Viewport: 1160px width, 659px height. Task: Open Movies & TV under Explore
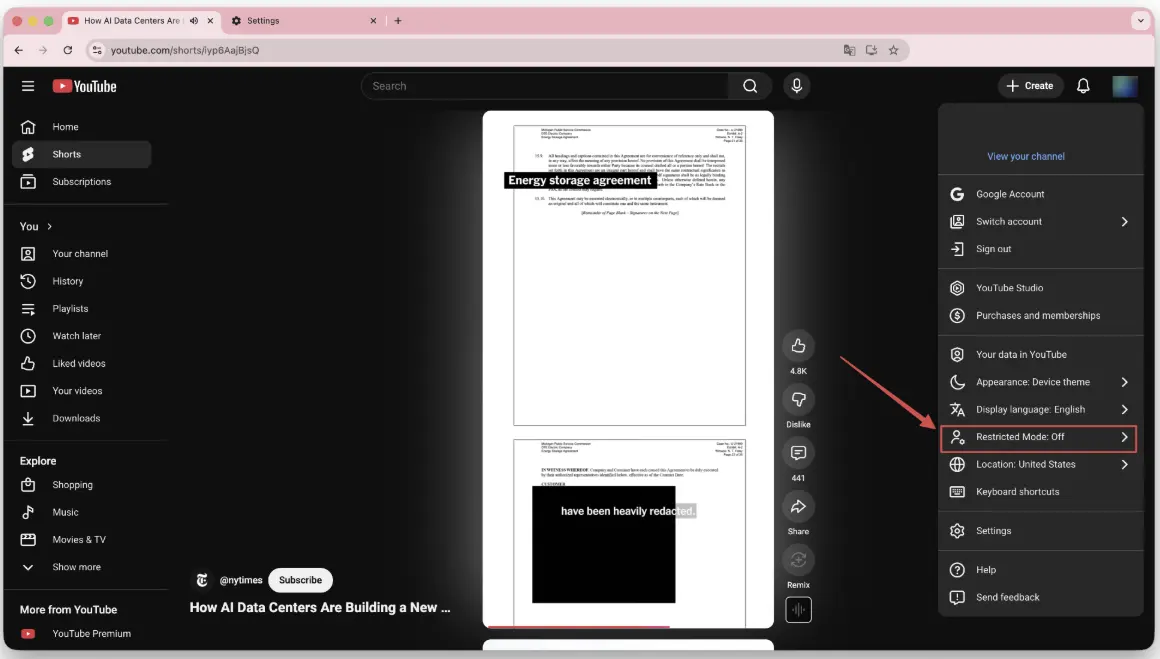[x=81, y=539]
